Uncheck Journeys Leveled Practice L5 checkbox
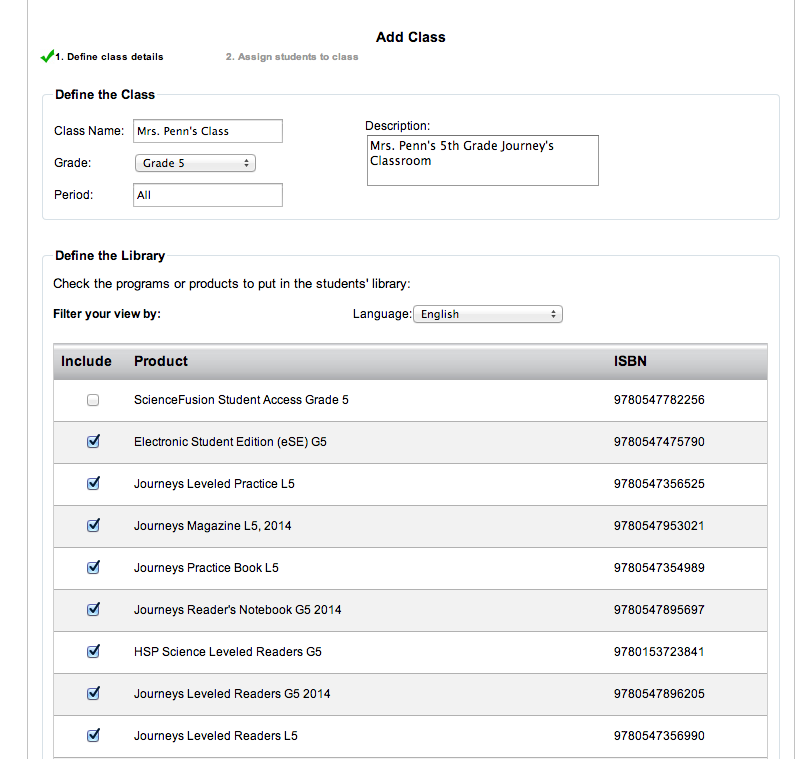809x759 pixels. [93, 483]
